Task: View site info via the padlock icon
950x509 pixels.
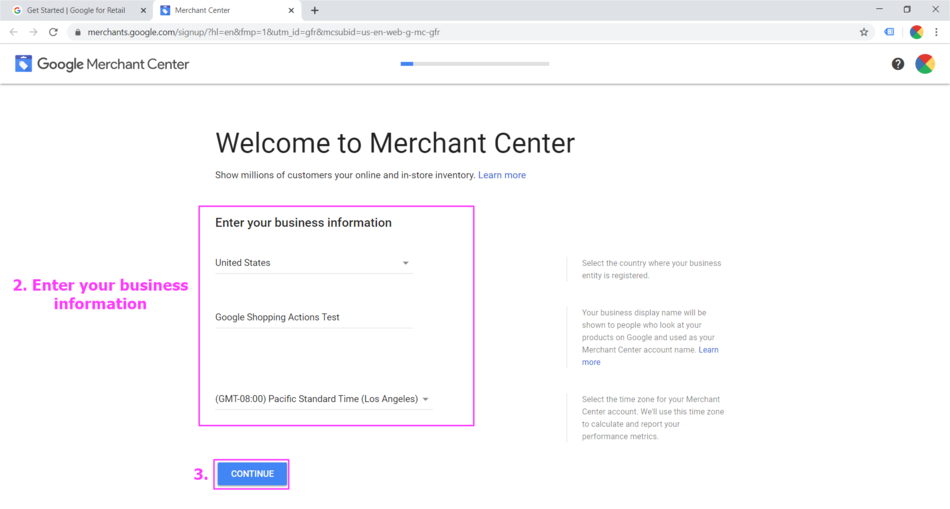Action: [x=78, y=32]
